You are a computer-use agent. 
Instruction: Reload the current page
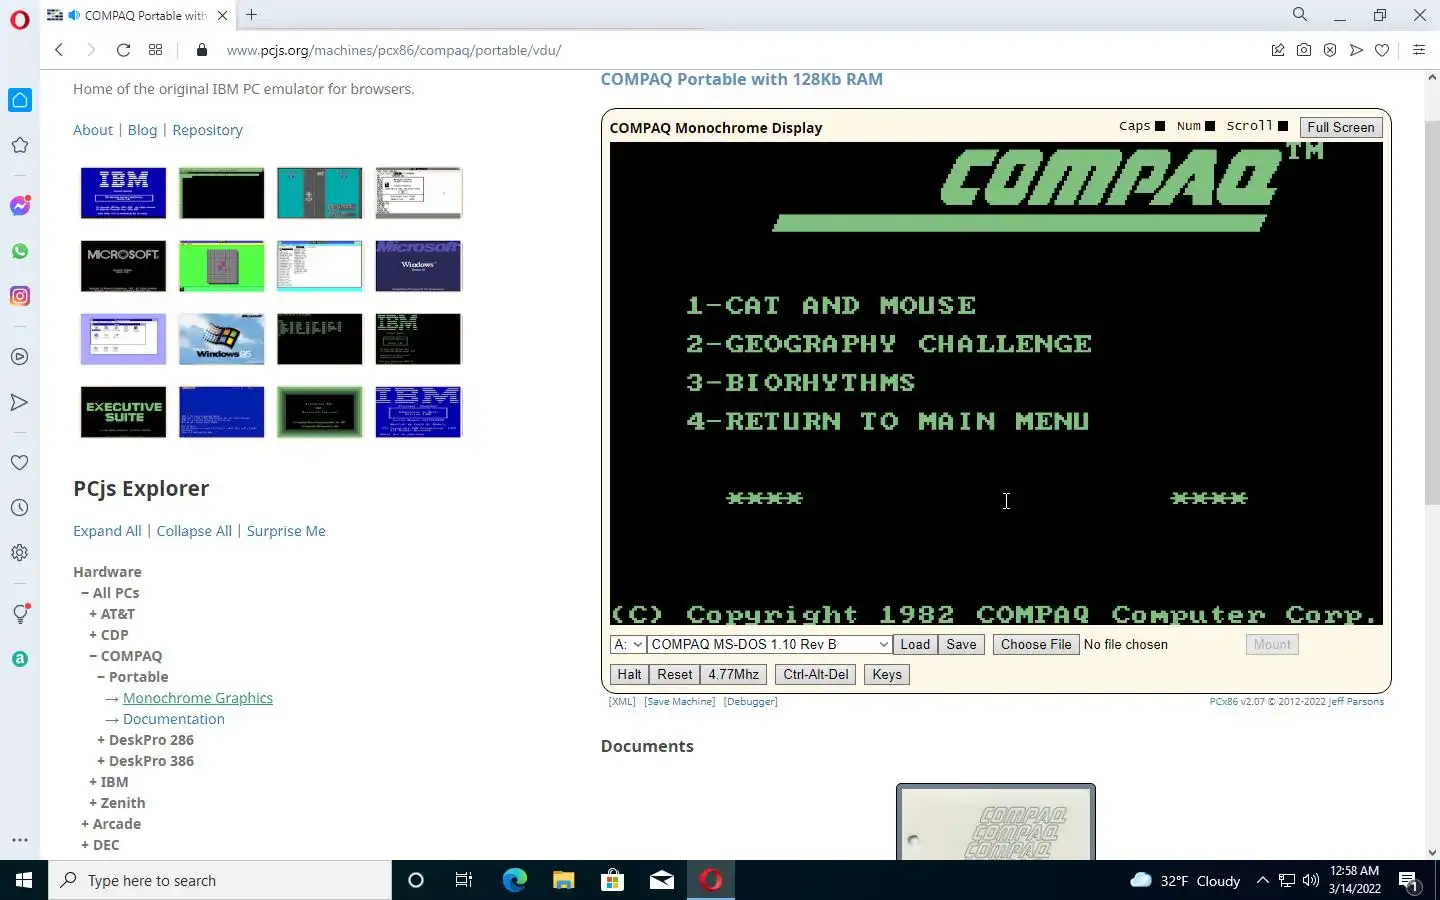point(123,50)
